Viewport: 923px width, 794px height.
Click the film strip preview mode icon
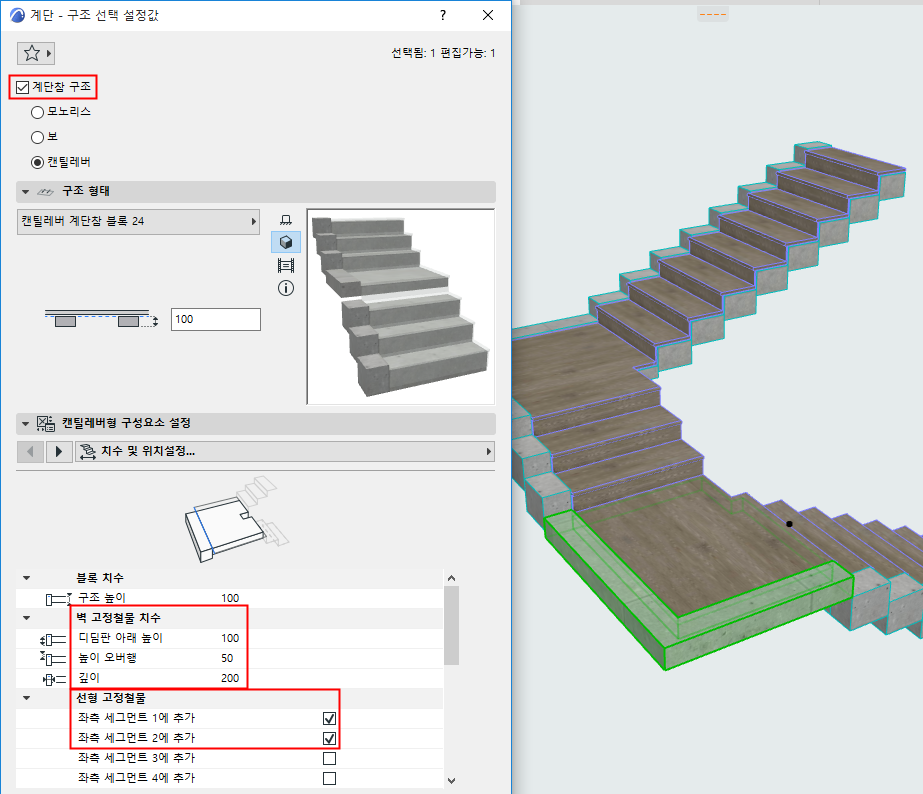(286, 265)
